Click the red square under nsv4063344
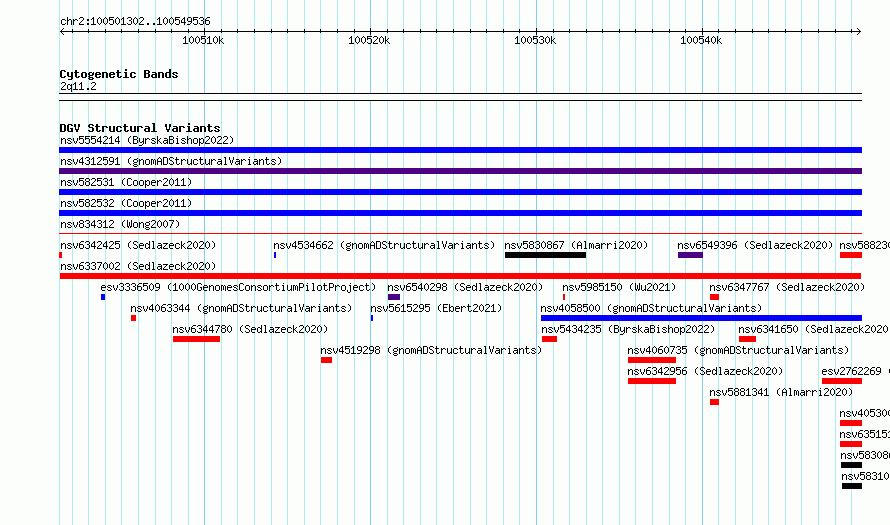 133,318
